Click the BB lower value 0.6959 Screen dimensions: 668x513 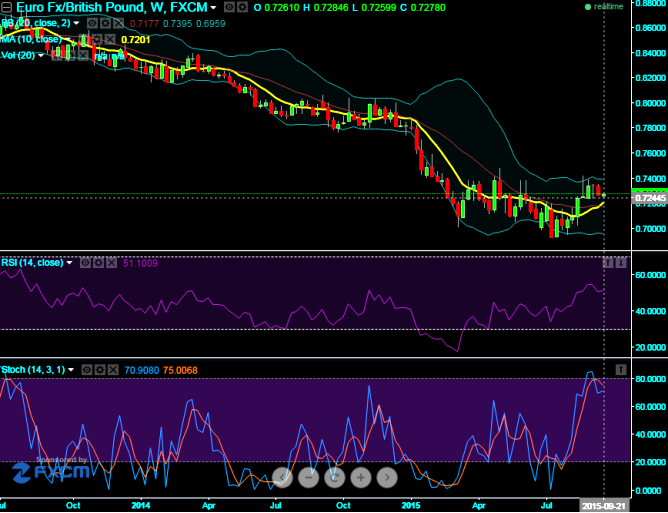click(211, 23)
